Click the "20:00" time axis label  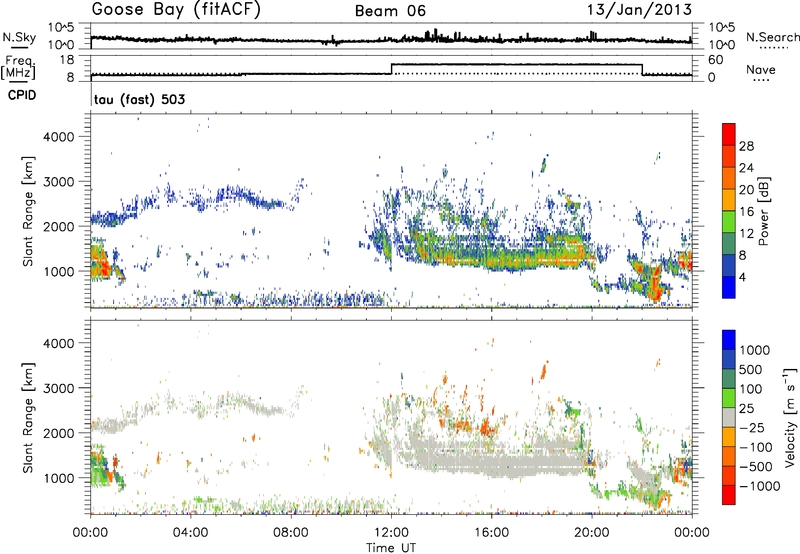(x=591, y=533)
